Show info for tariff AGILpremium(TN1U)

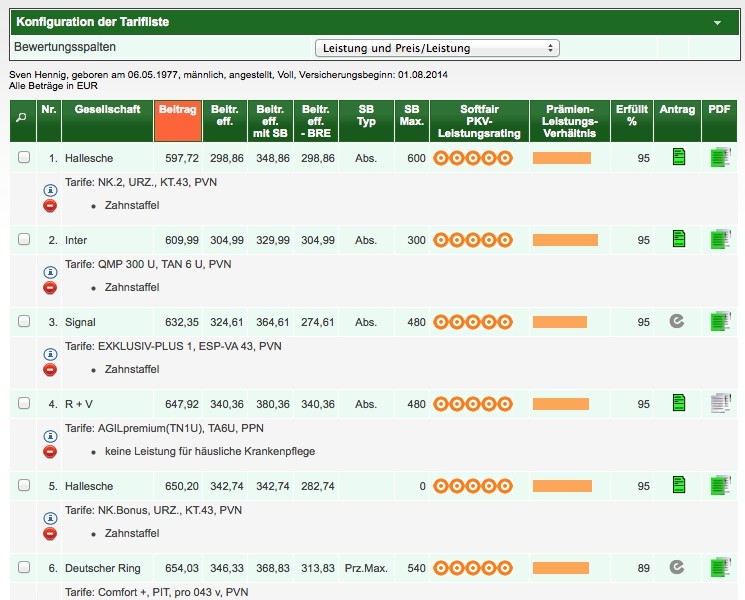pyautogui.click(x=50, y=436)
